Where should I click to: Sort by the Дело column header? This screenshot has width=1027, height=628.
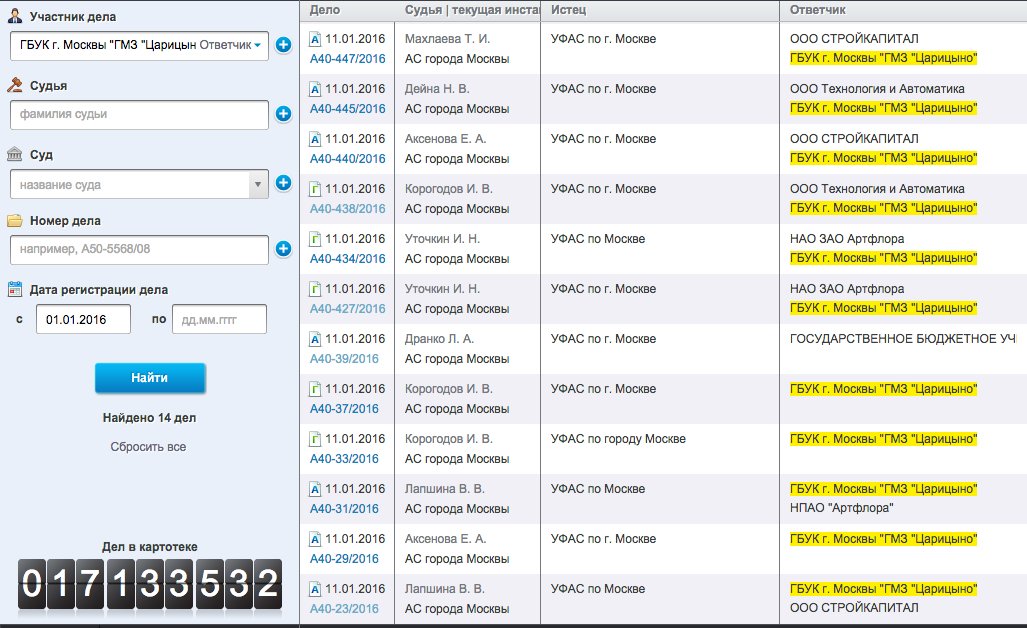pyautogui.click(x=325, y=10)
